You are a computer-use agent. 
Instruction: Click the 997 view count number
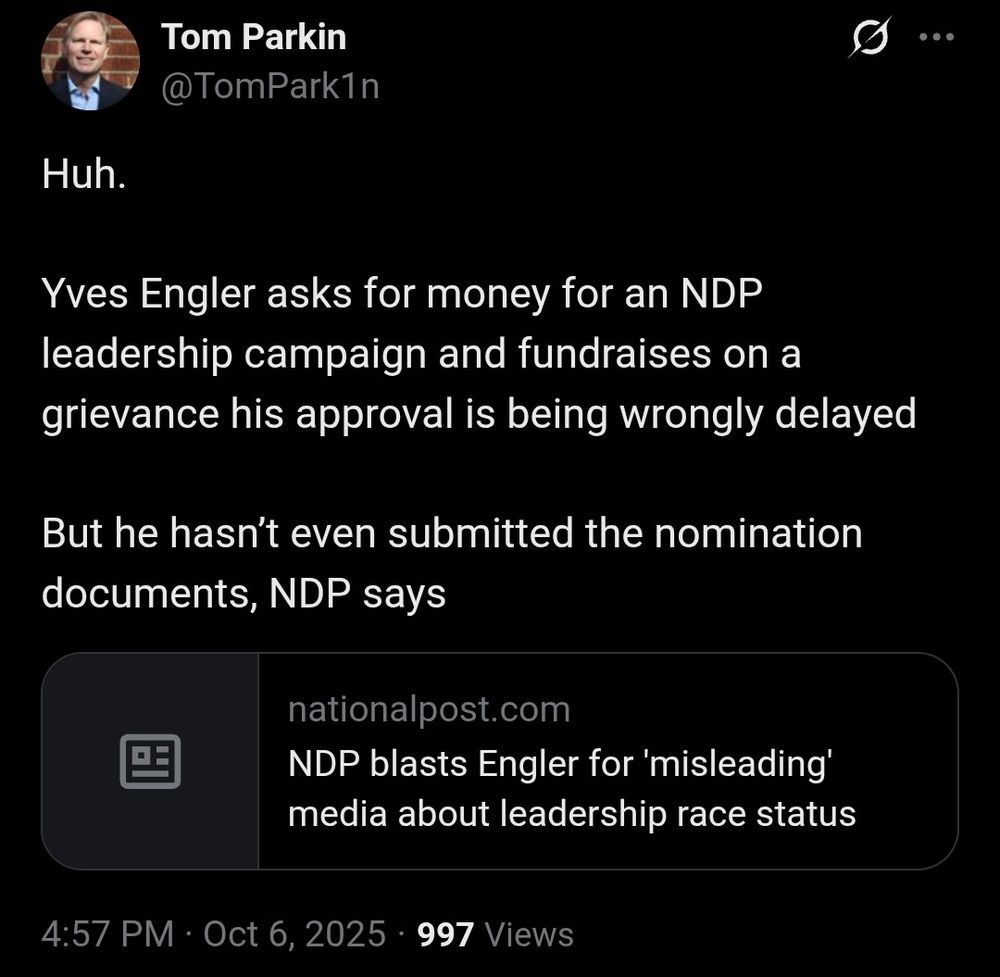(x=445, y=934)
